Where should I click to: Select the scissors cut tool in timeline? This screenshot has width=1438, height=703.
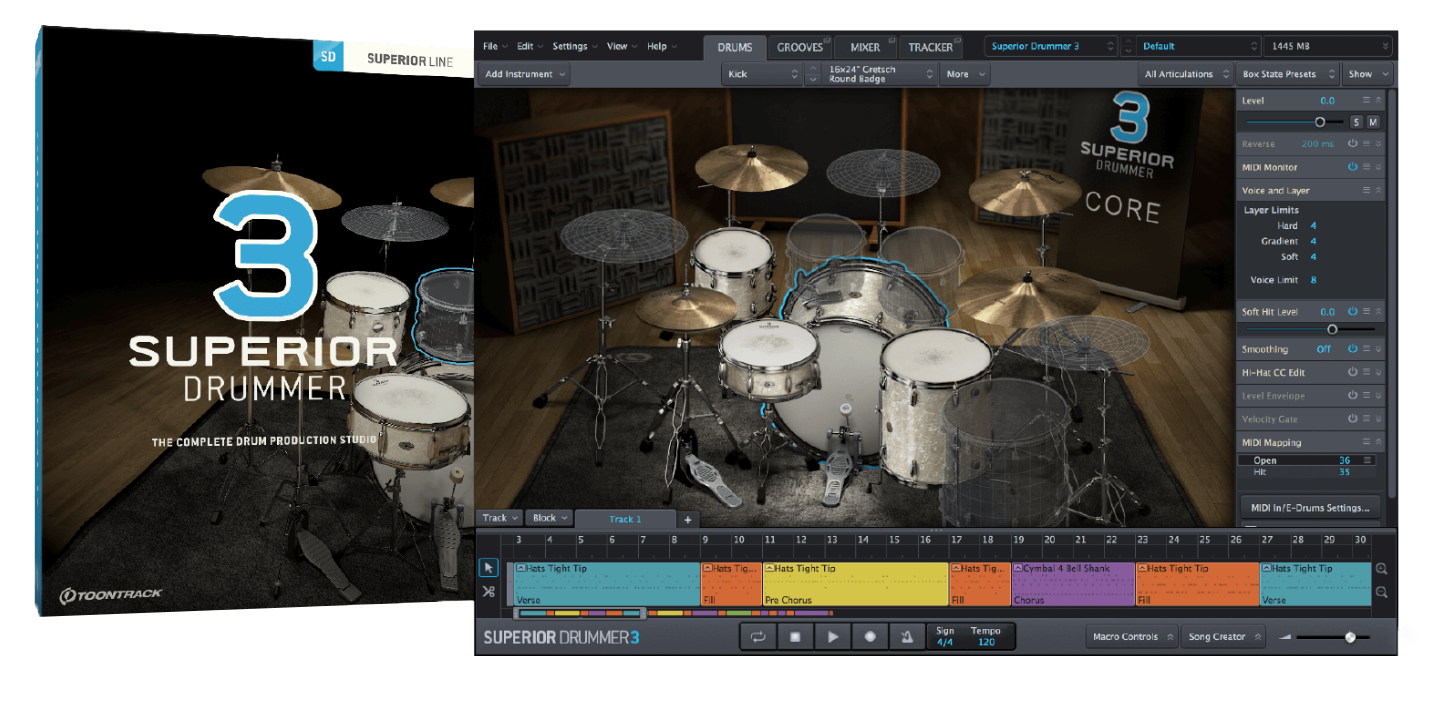(488, 592)
